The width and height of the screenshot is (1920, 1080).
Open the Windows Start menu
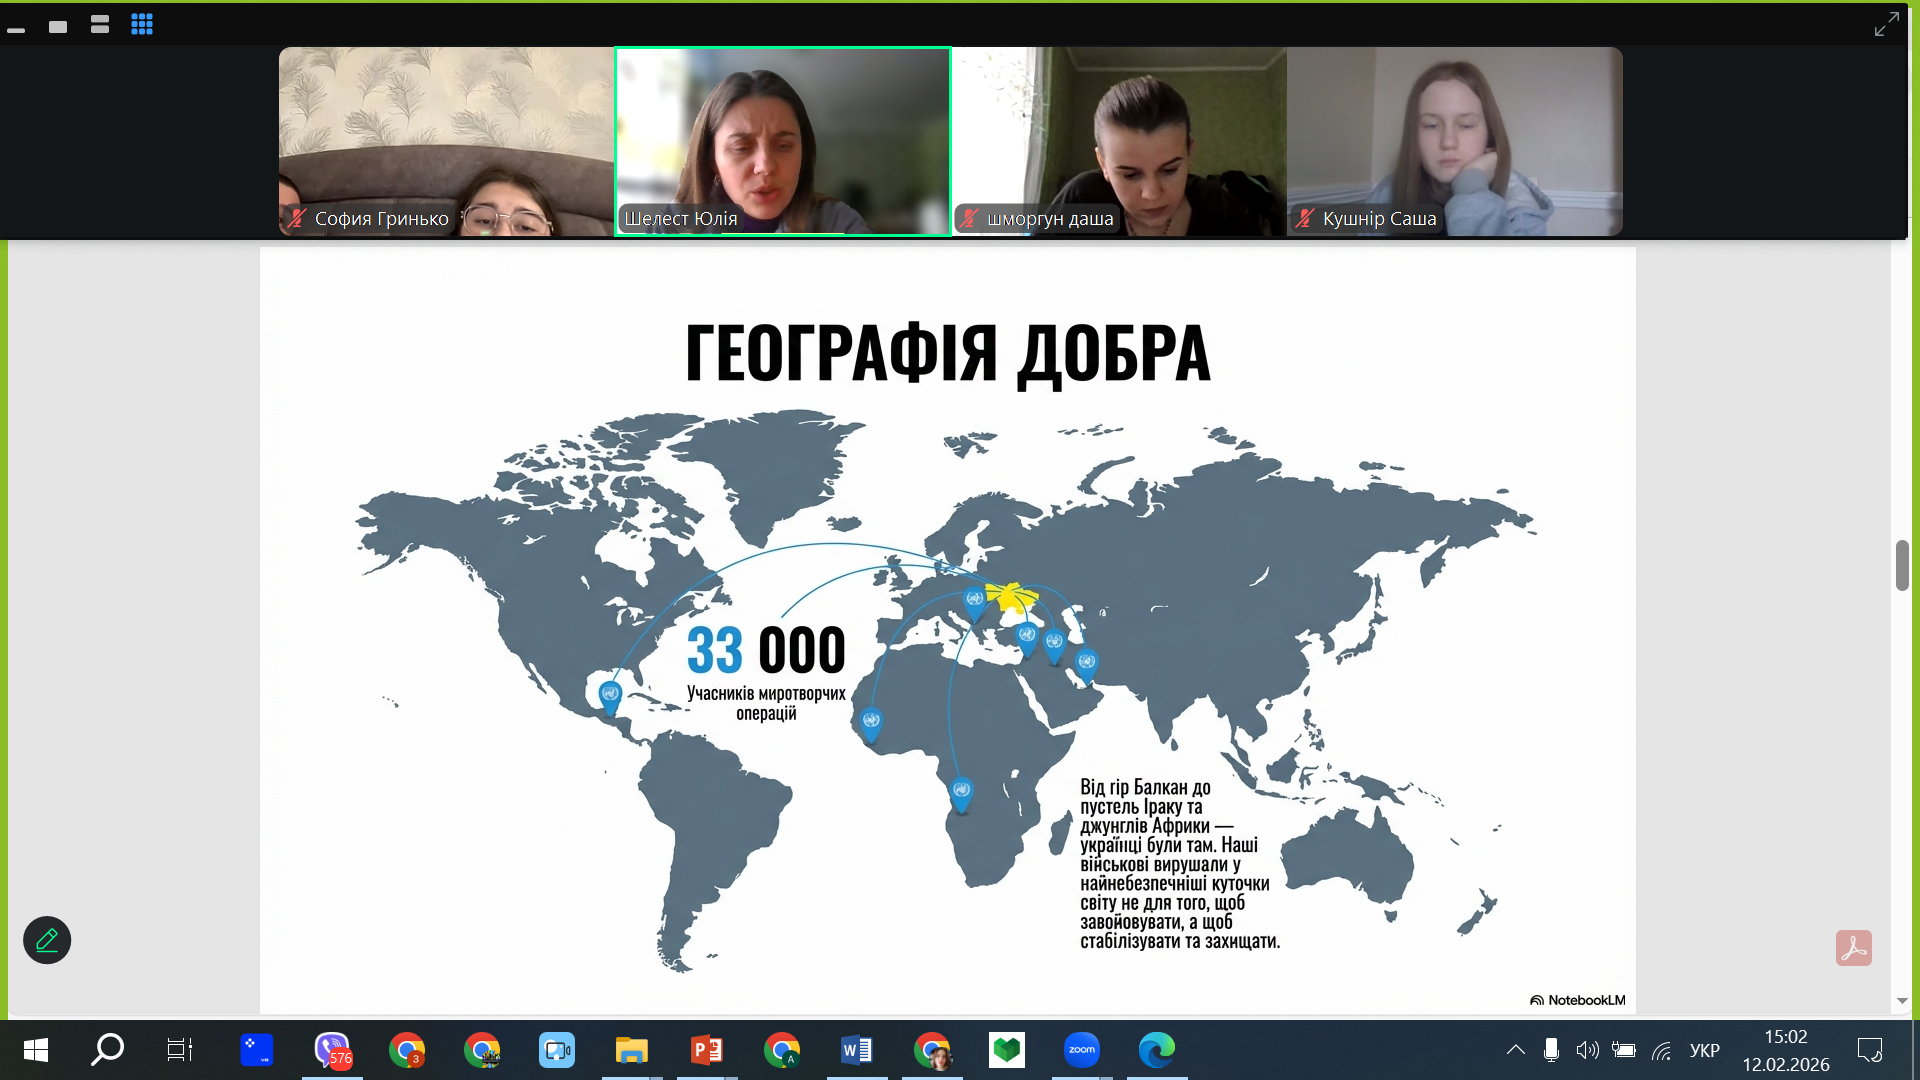tap(36, 1050)
